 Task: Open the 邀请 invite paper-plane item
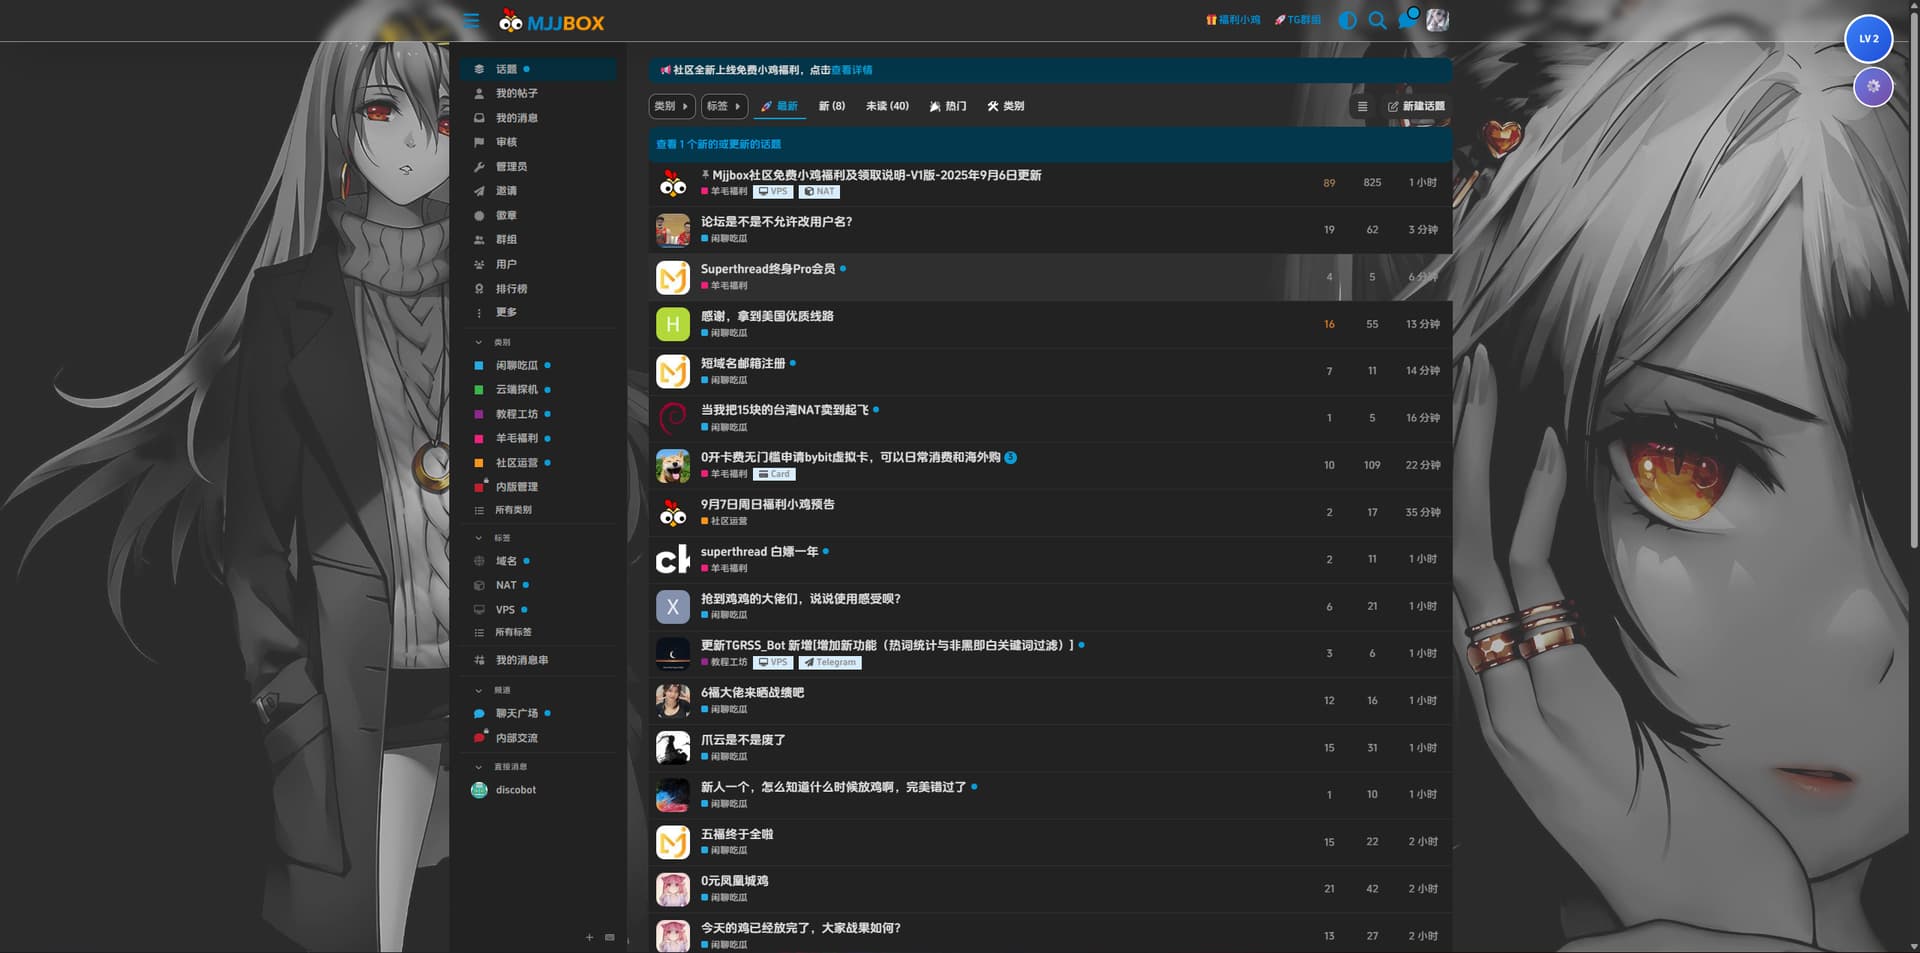tap(506, 191)
